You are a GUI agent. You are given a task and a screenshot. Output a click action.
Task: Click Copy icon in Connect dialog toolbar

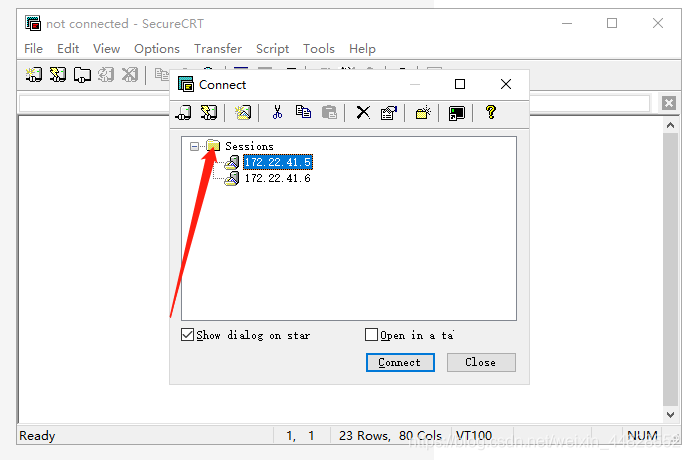[x=303, y=113]
